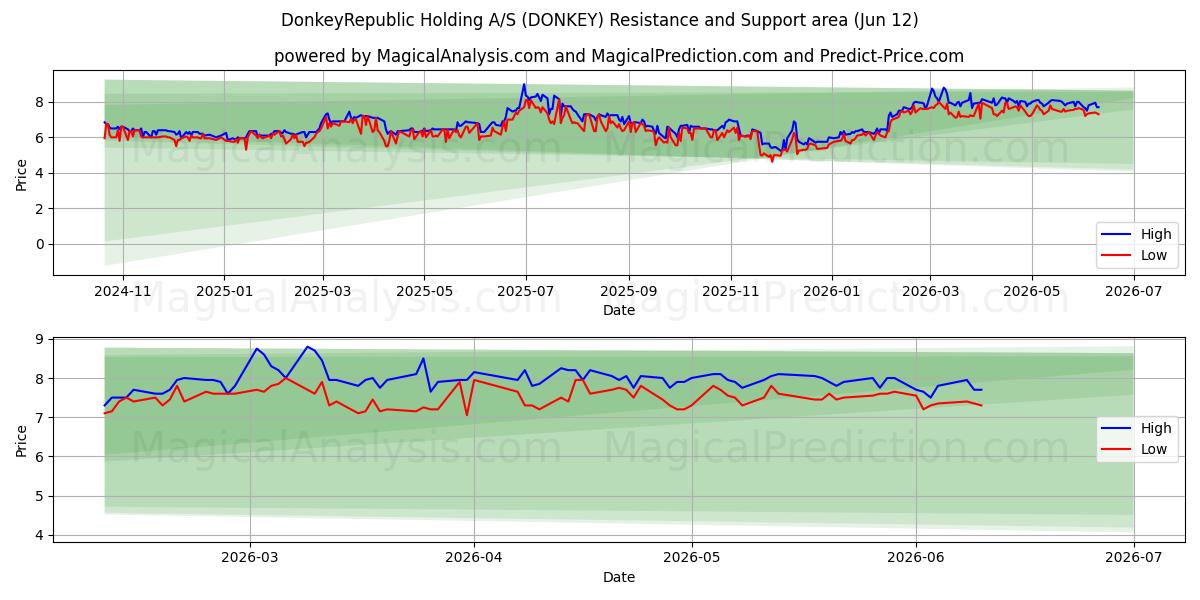Click the '2026-01' tick label on the top chart
Screen dimensions: 1200x600
coord(832,290)
